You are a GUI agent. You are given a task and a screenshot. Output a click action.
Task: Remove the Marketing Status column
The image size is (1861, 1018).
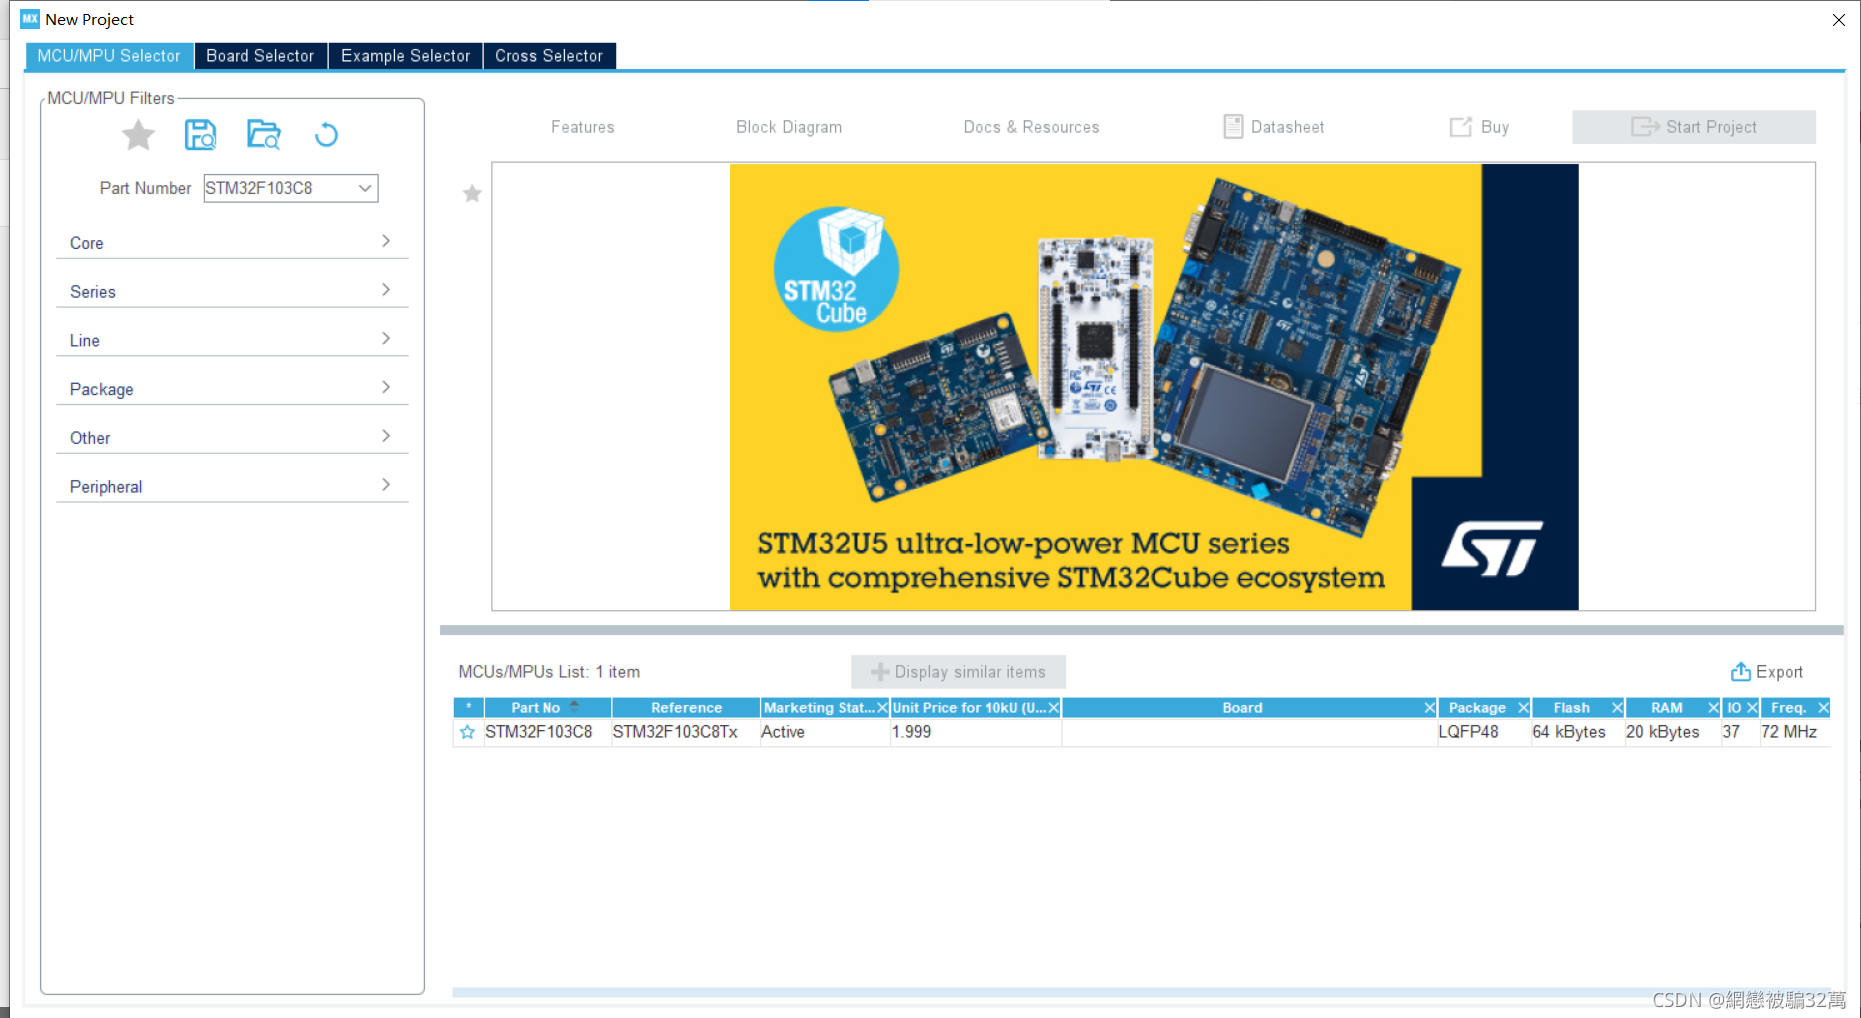(882, 708)
